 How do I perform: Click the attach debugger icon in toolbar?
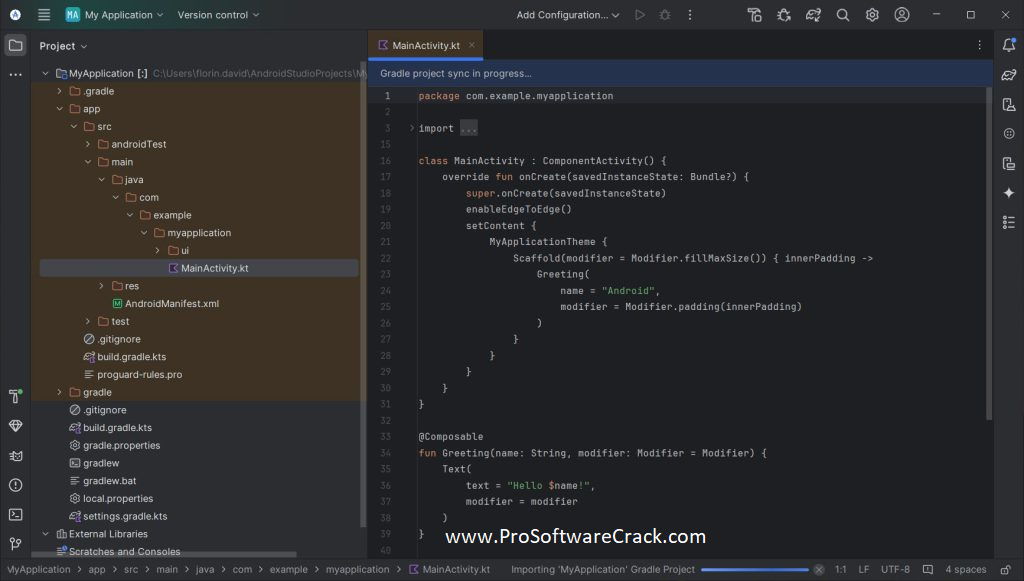tap(784, 14)
